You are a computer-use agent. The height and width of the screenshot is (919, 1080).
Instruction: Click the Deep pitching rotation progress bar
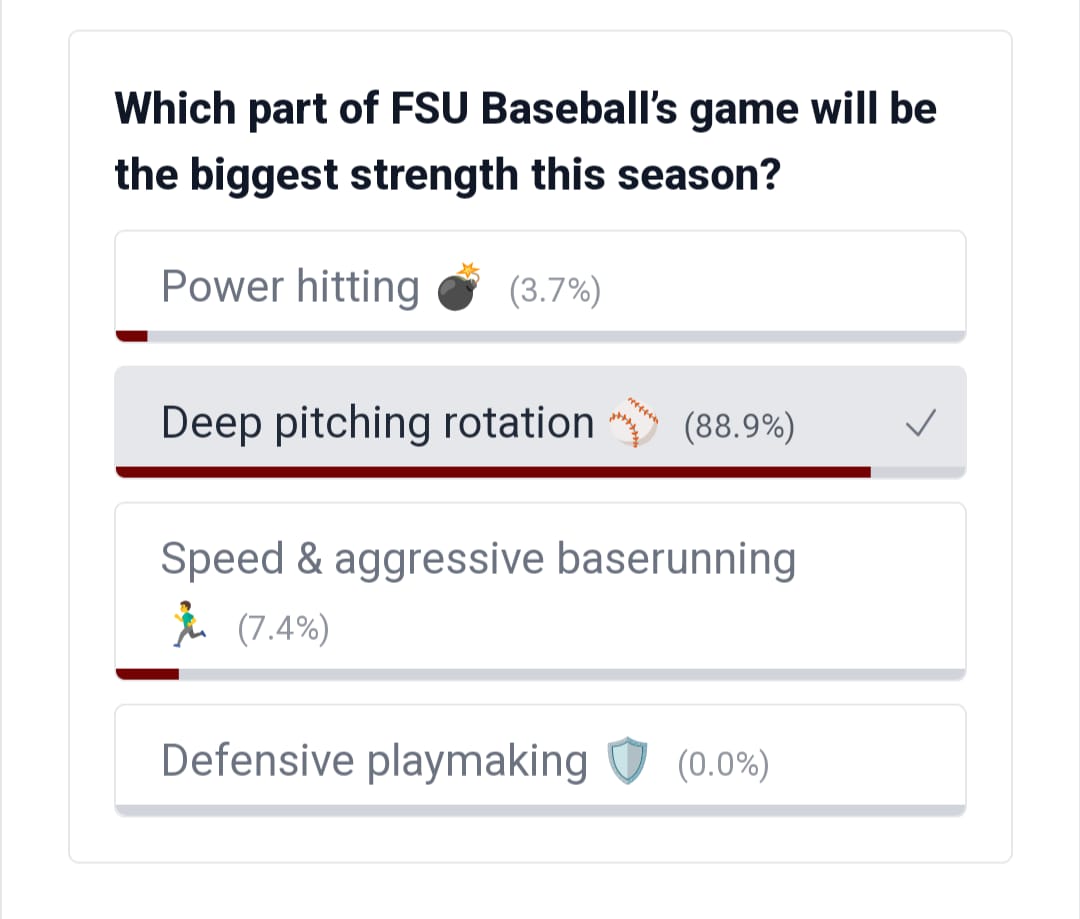pos(492,472)
